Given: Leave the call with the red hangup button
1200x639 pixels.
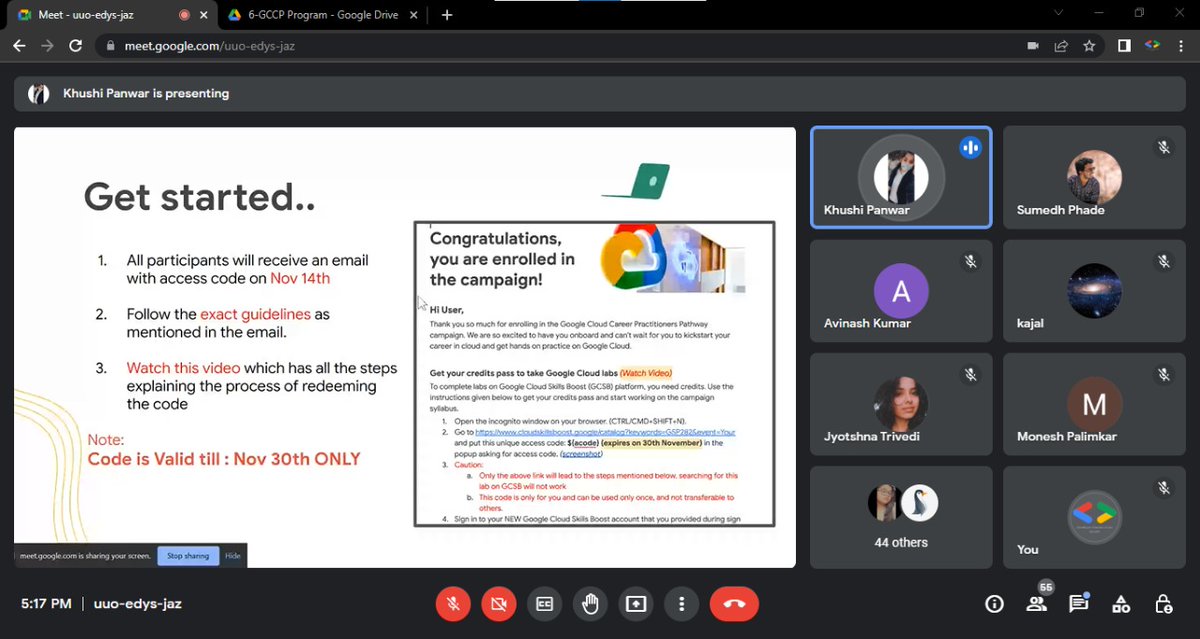Looking at the screenshot, I should pos(734,604).
